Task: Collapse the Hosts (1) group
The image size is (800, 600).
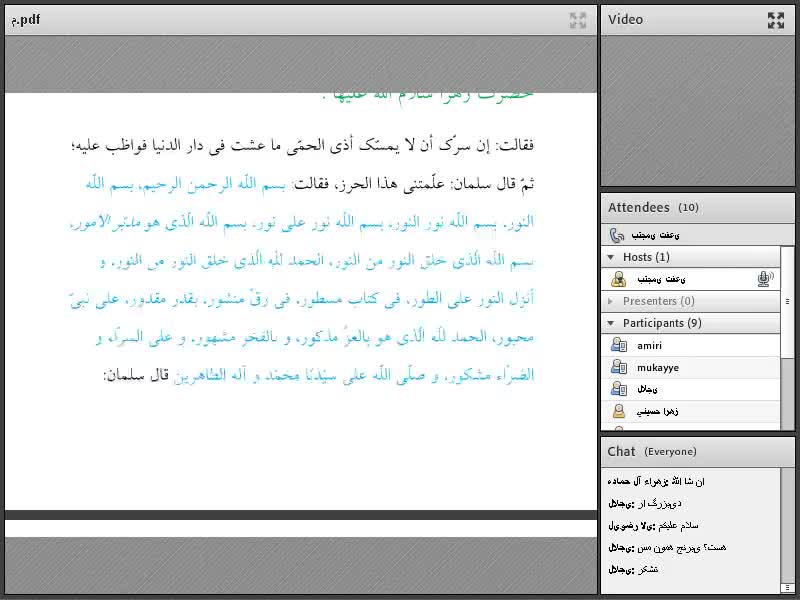Action: pyautogui.click(x=611, y=257)
